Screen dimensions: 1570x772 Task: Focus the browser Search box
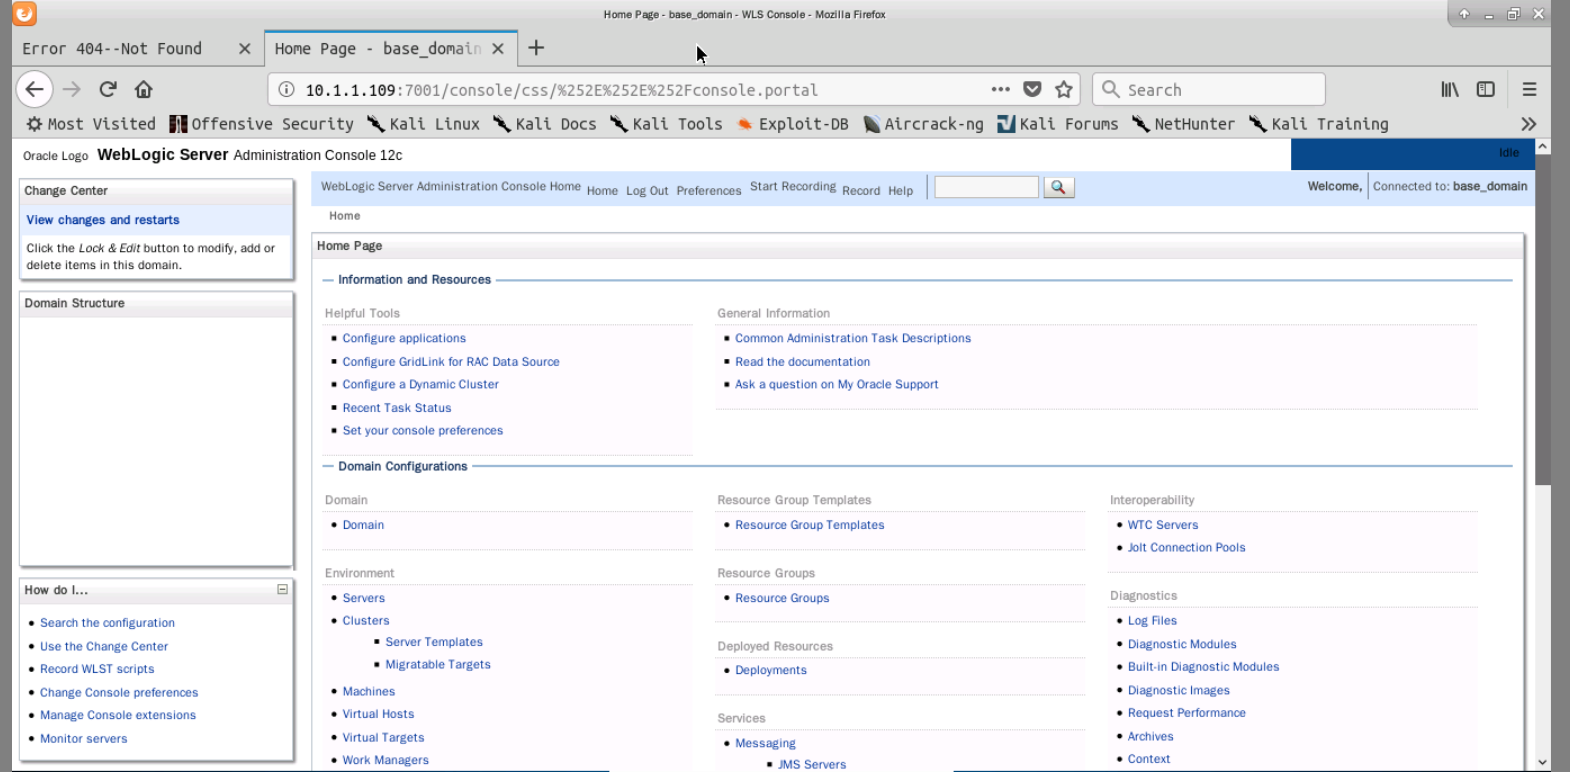click(1209, 89)
